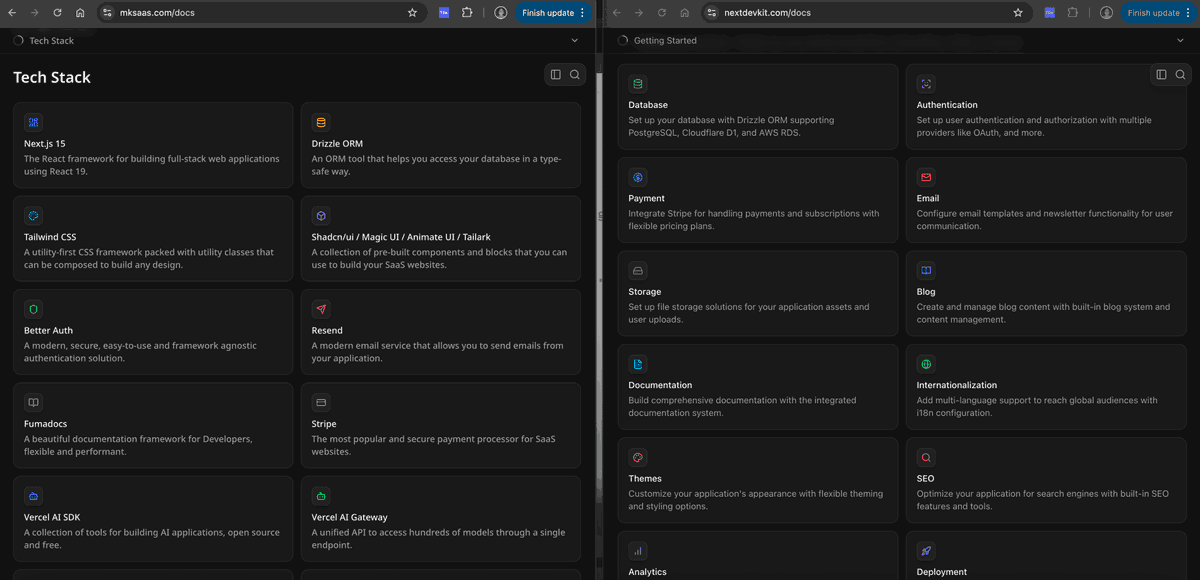The height and width of the screenshot is (580, 1200).
Task: Open Chrome menu in mksaas window
Action: coord(582,13)
